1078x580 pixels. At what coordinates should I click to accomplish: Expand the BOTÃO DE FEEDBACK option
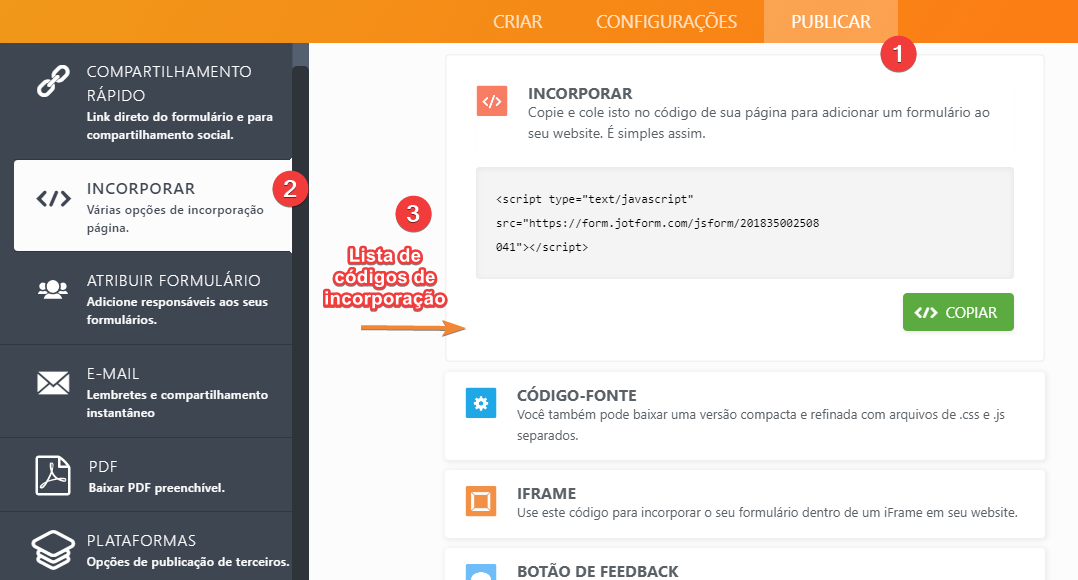coord(597,571)
